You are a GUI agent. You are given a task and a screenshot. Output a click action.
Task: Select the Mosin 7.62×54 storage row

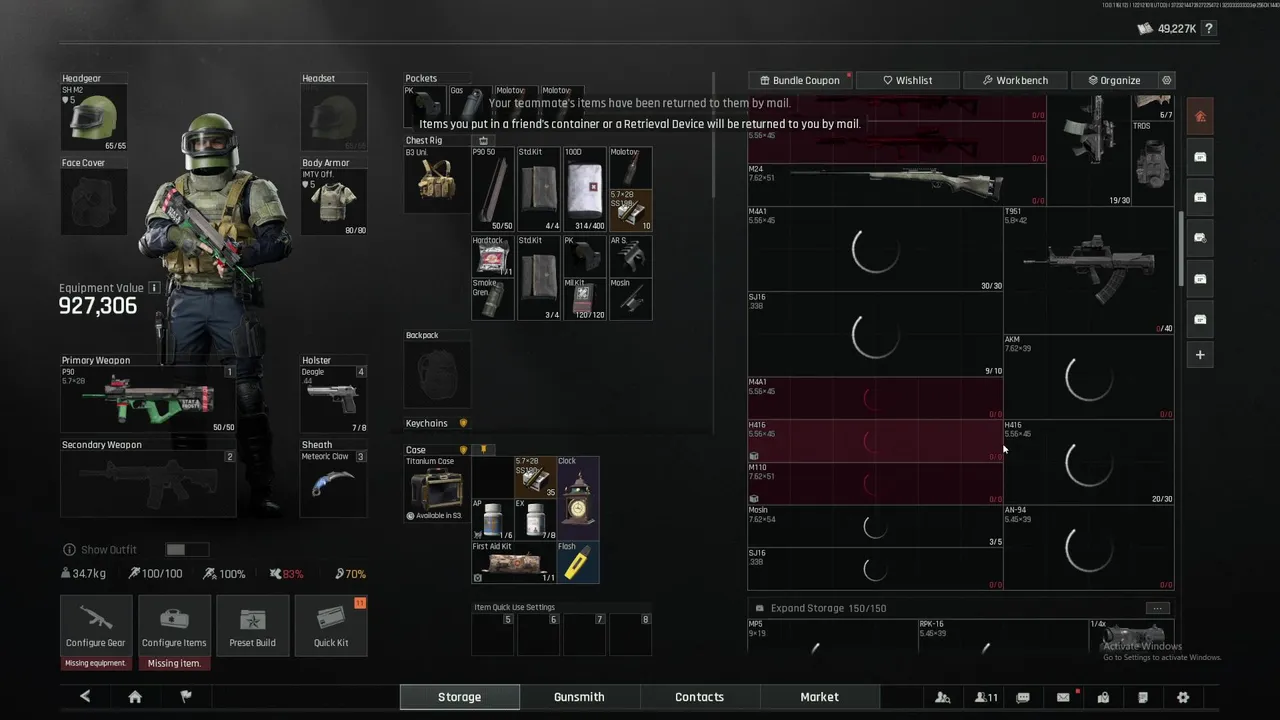click(x=876, y=526)
